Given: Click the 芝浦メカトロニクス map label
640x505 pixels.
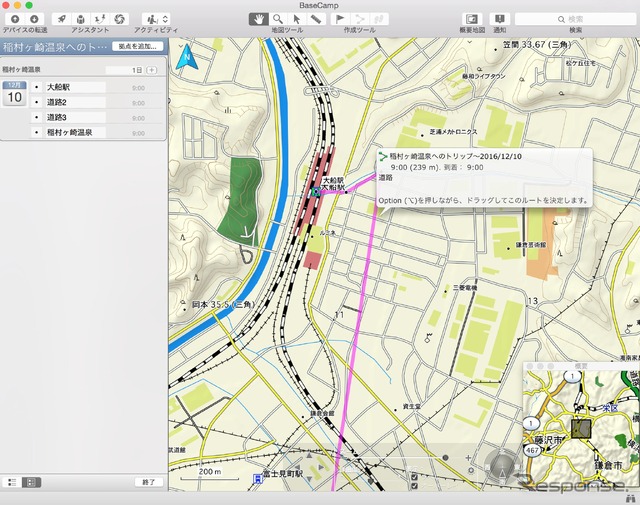Looking at the screenshot, I should click(453, 132).
